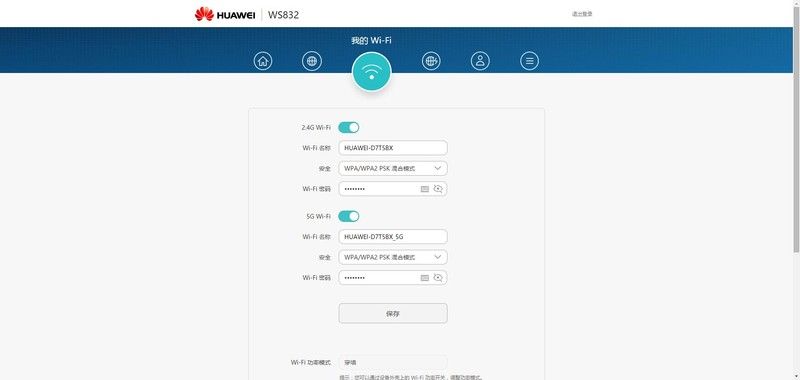
Task: Open the Internet globe icon
Action: click(312, 61)
